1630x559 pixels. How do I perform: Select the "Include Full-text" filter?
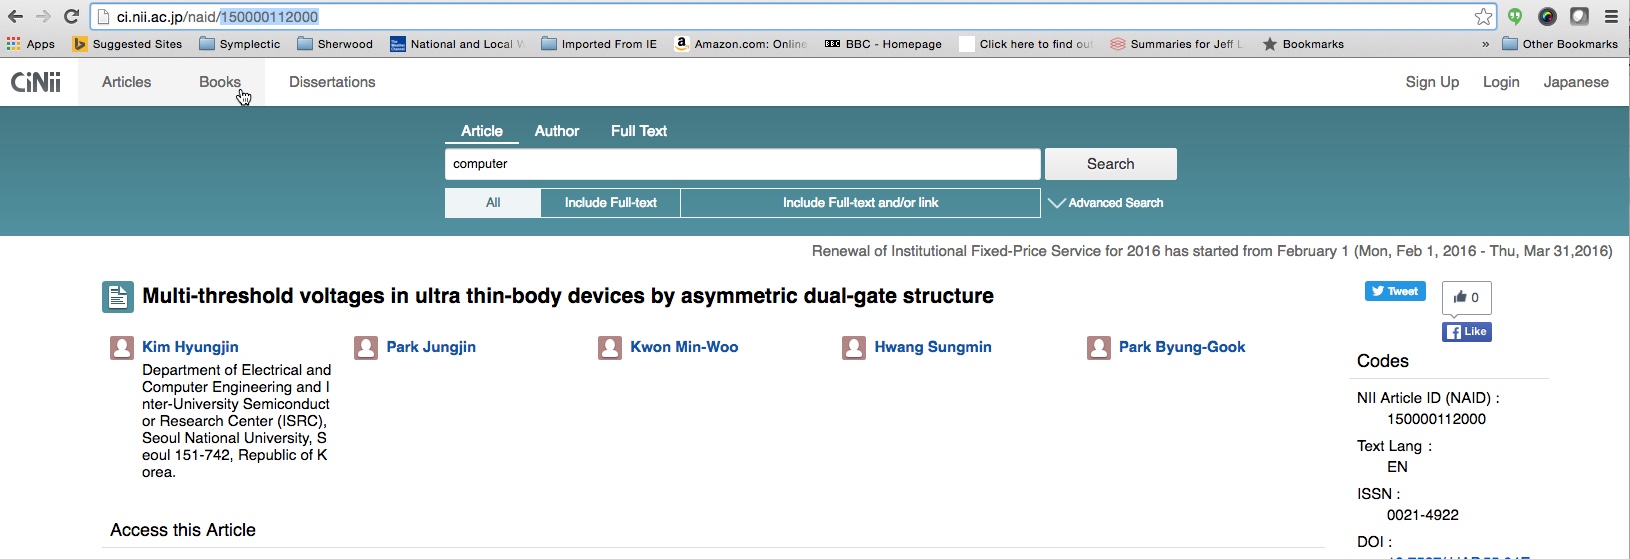point(610,203)
